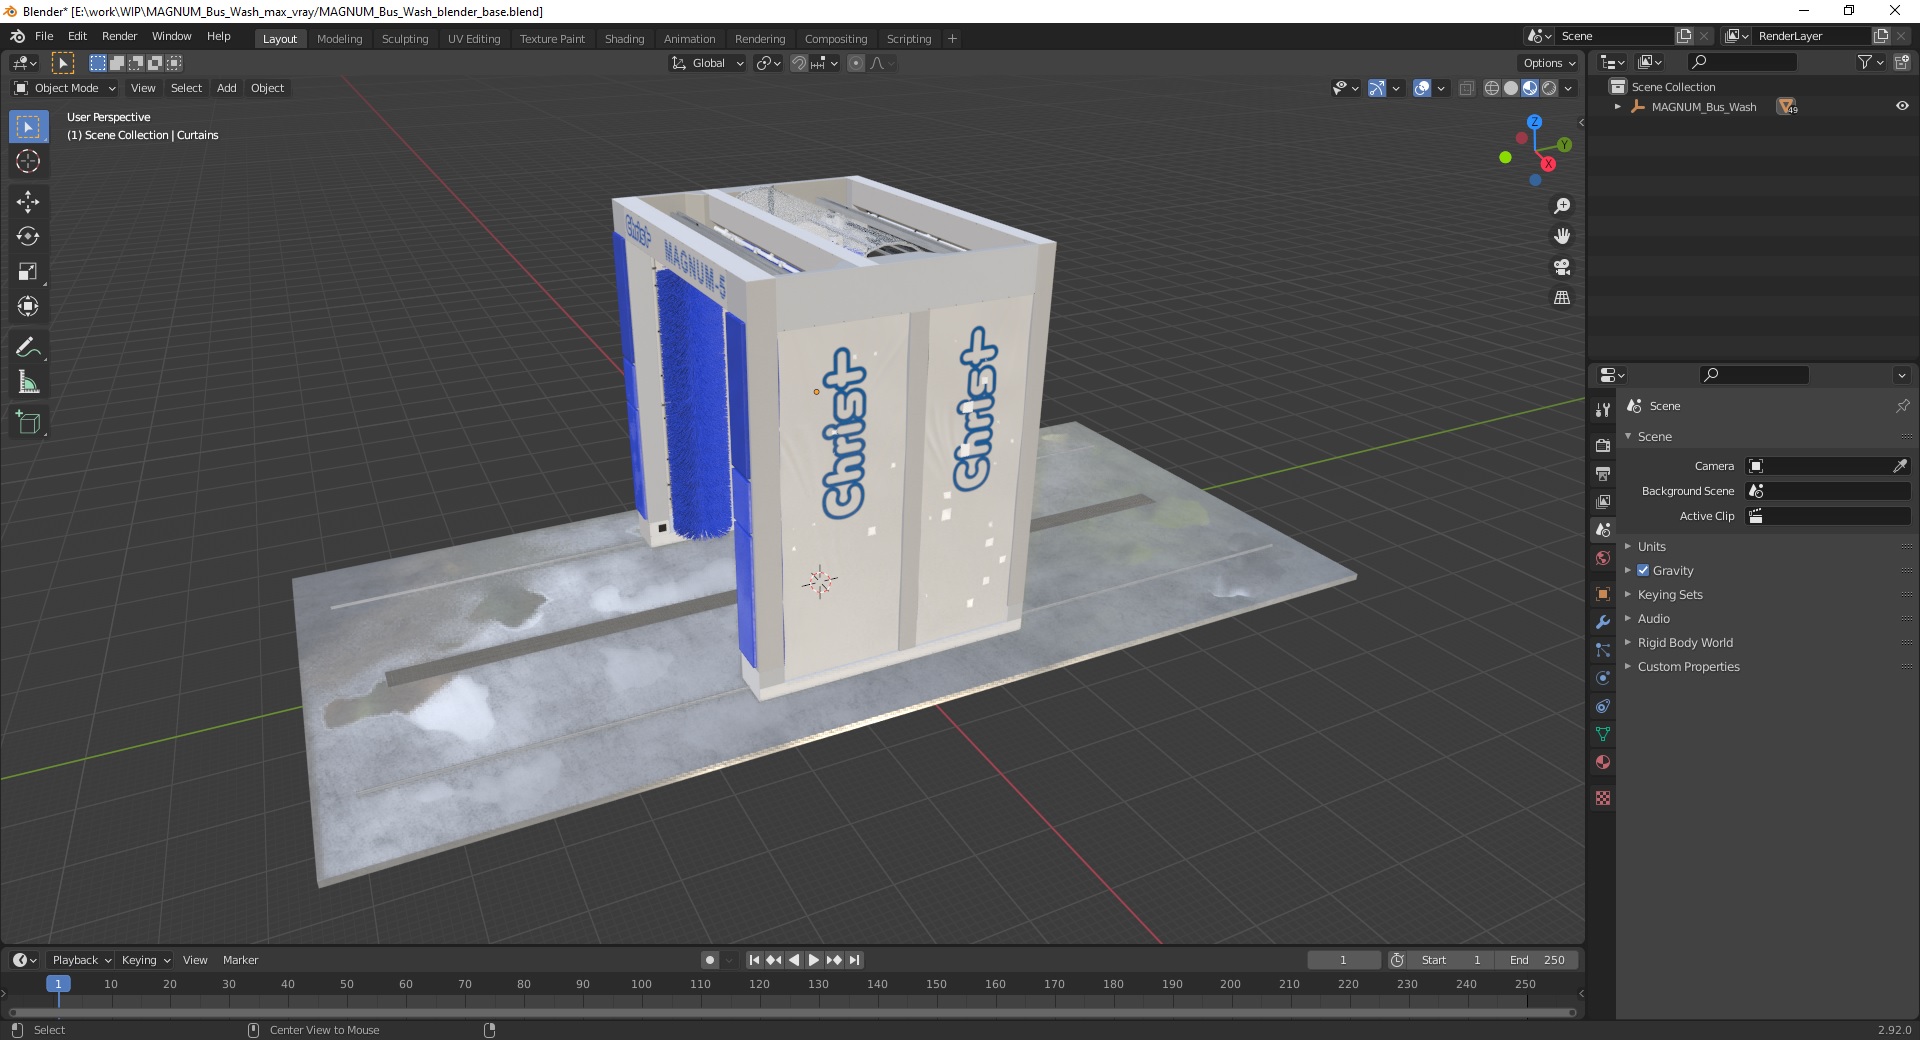Open the Tool properties tab
This screenshot has height=1040, width=1920.
tap(1603, 409)
